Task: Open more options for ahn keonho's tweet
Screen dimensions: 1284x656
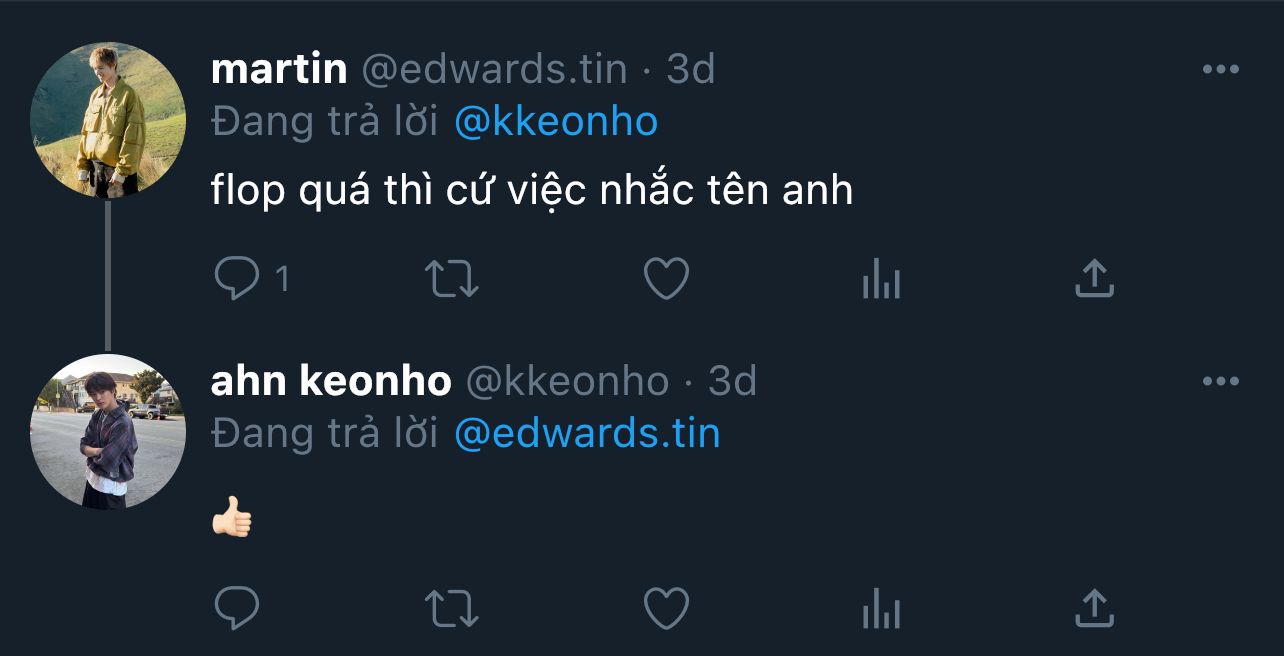Action: pyautogui.click(x=1220, y=381)
